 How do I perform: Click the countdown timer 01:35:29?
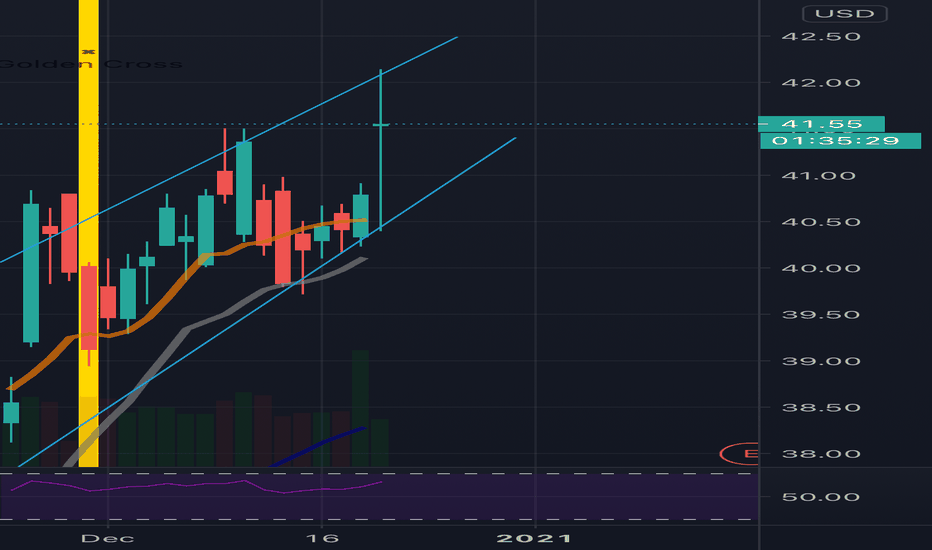tap(840, 141)
